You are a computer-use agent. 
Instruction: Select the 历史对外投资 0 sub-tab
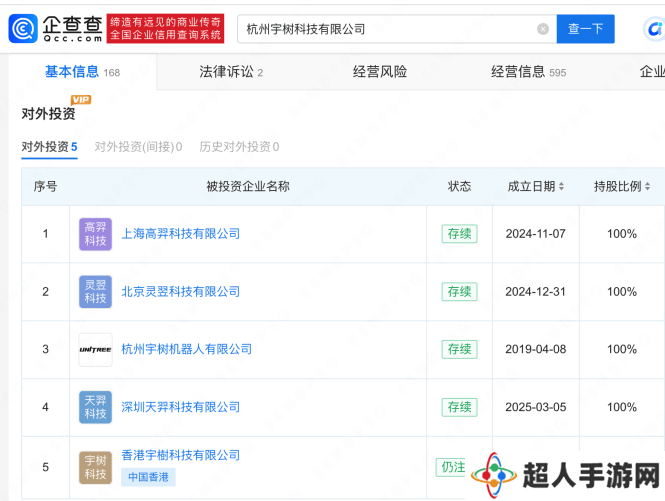239,147
